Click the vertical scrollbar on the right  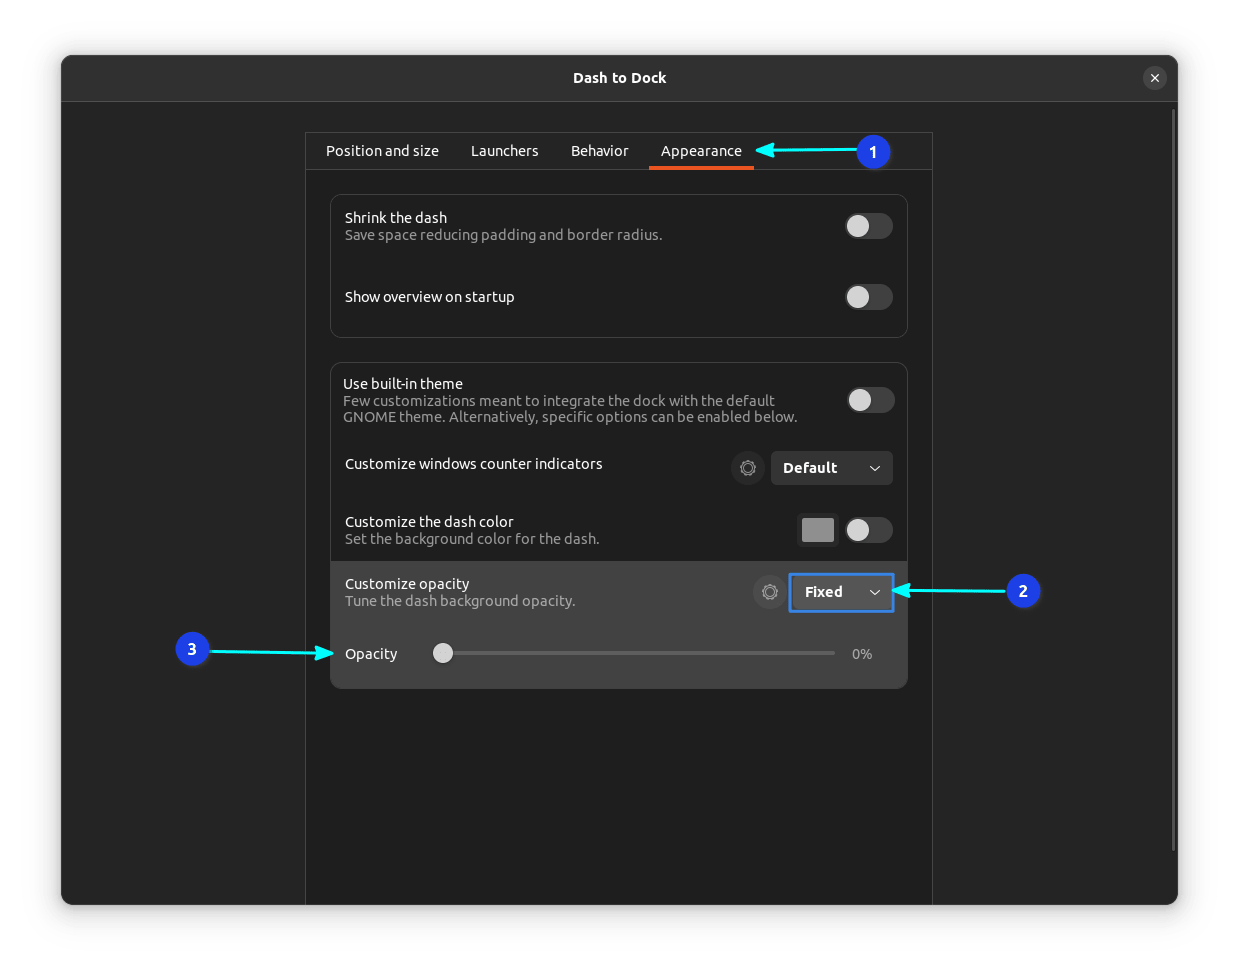pyautogui.click(x=1173, y=480)
